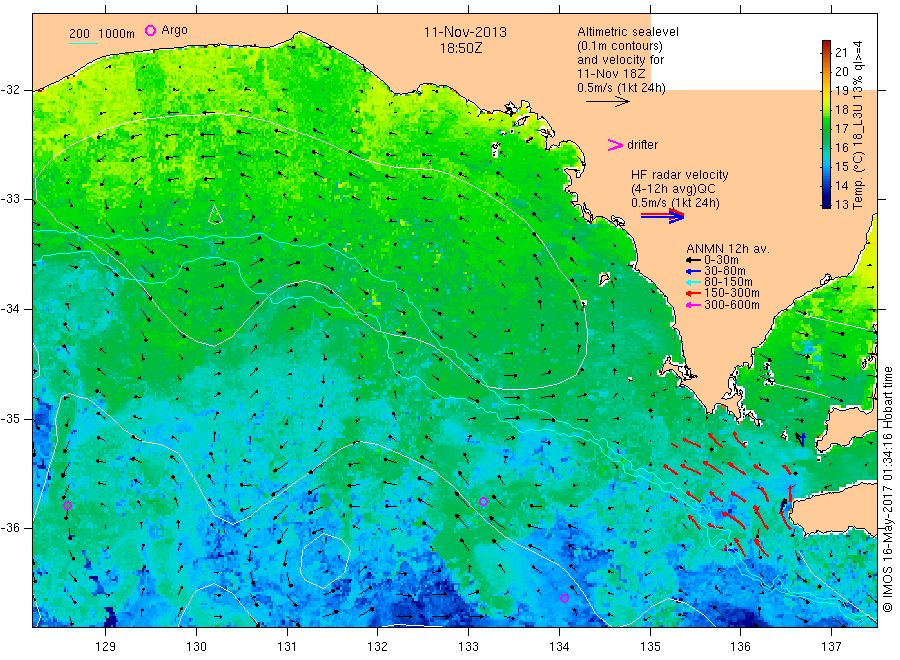900x660 pixels.
Task: Click the magenta 300-600m legend arrow
Action: pyautogui.click(x=693, y=305)
